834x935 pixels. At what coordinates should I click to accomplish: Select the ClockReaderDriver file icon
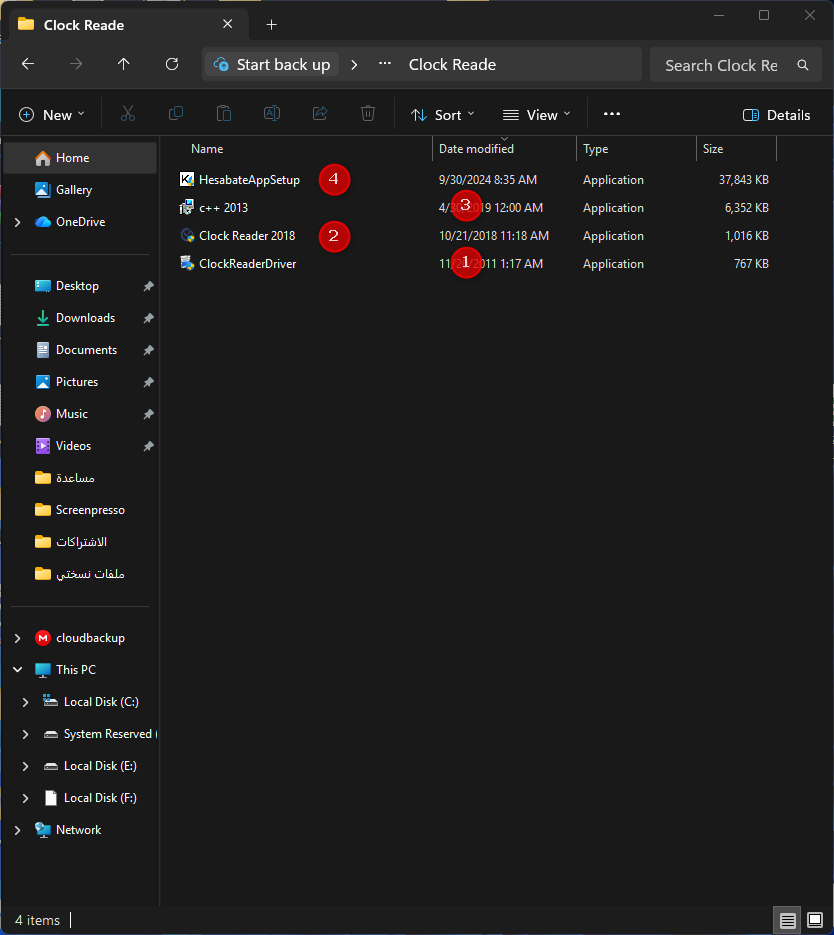coord(187,263)
